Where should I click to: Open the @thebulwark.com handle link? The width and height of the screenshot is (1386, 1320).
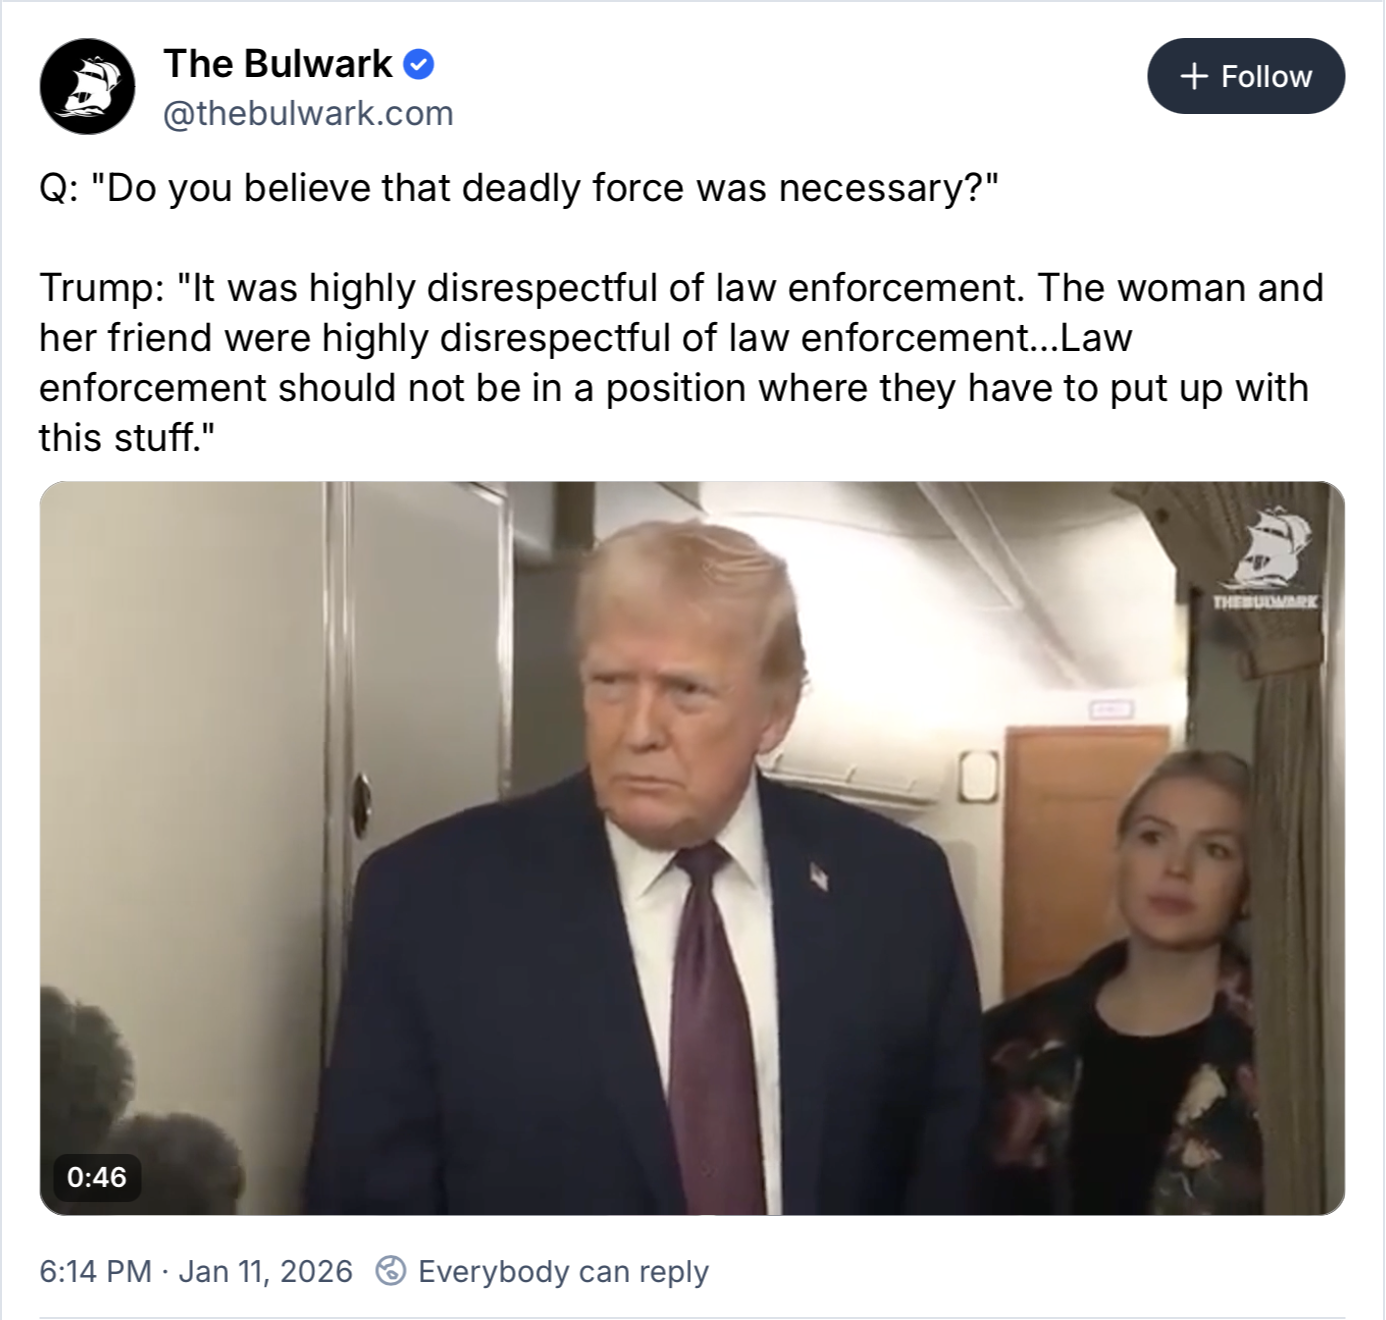308,114
